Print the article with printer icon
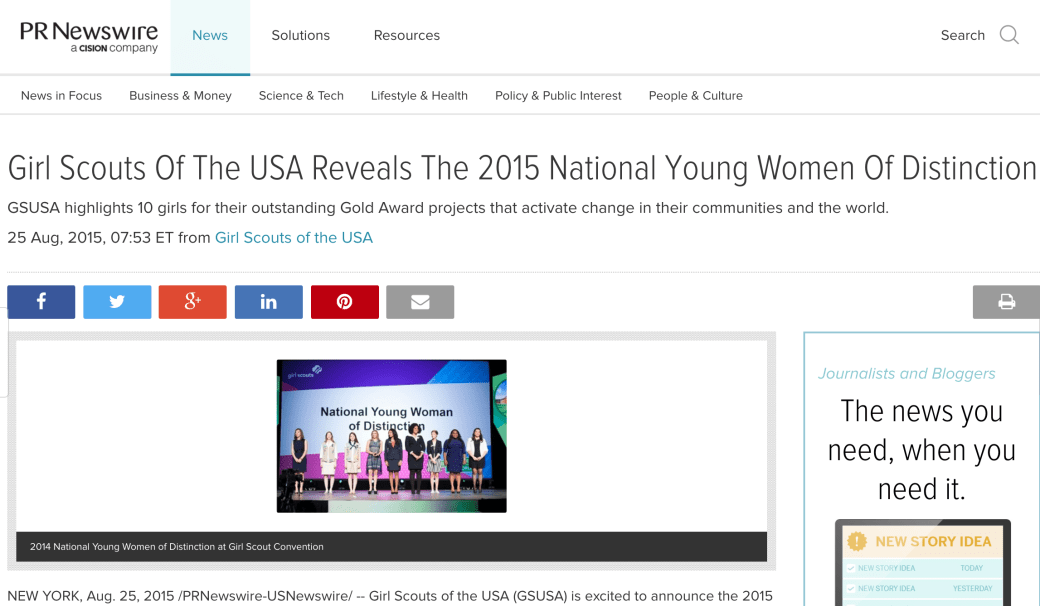Image resolution: width=1040 pixels, height=606 pixels. click(1006, 302)
